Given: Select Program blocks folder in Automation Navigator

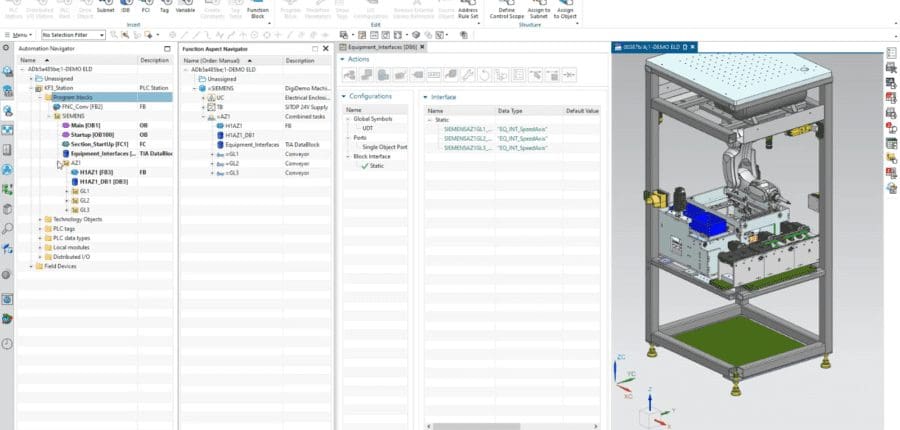Looking at the screenshot, I should click(72, 97).
